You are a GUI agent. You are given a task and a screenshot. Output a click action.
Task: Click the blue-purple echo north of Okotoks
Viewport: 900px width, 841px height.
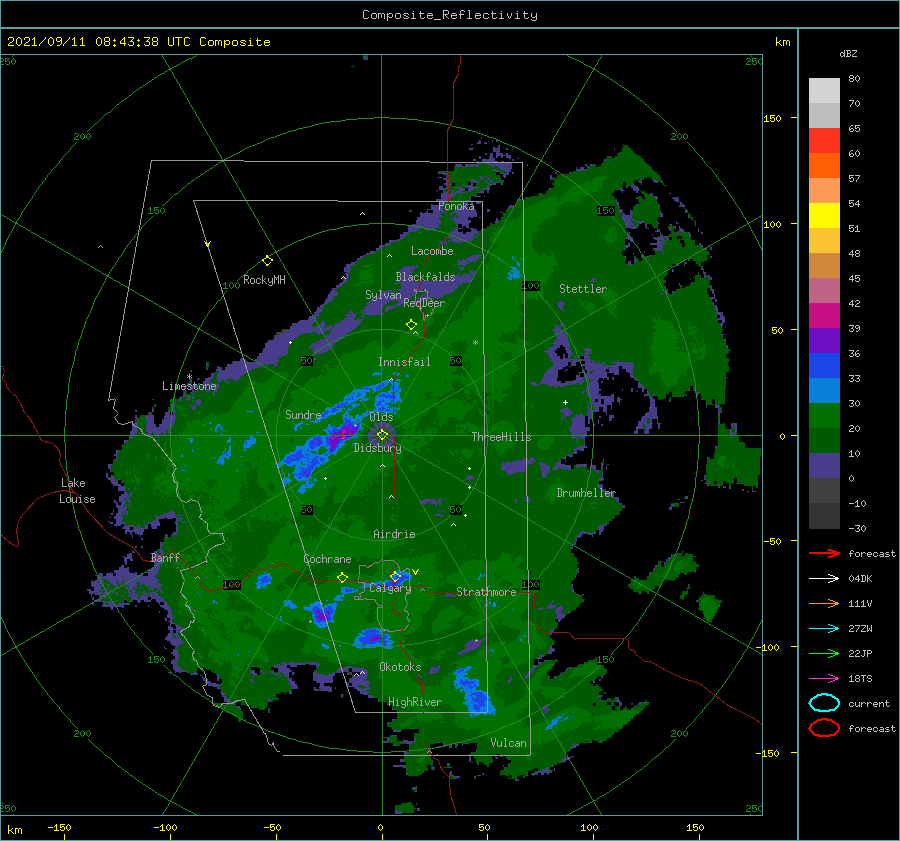tap(373, 638)
